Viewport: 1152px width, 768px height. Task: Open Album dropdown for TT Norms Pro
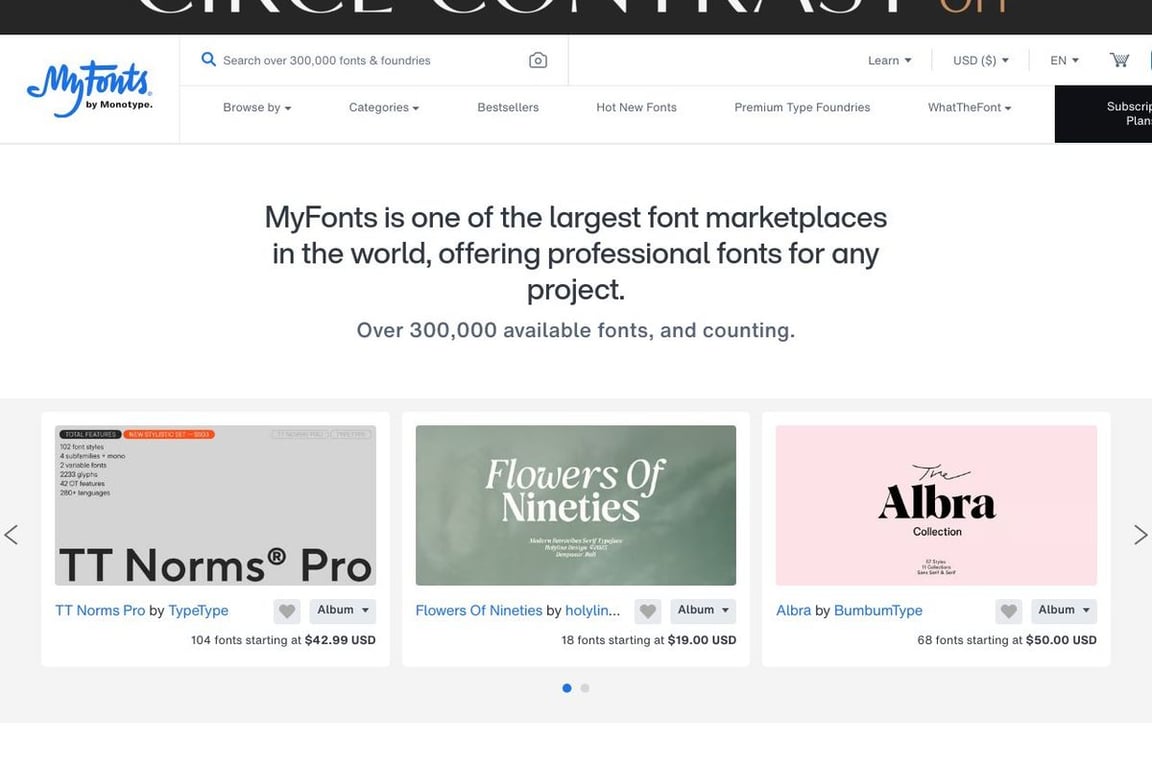(x=342, y=611)
